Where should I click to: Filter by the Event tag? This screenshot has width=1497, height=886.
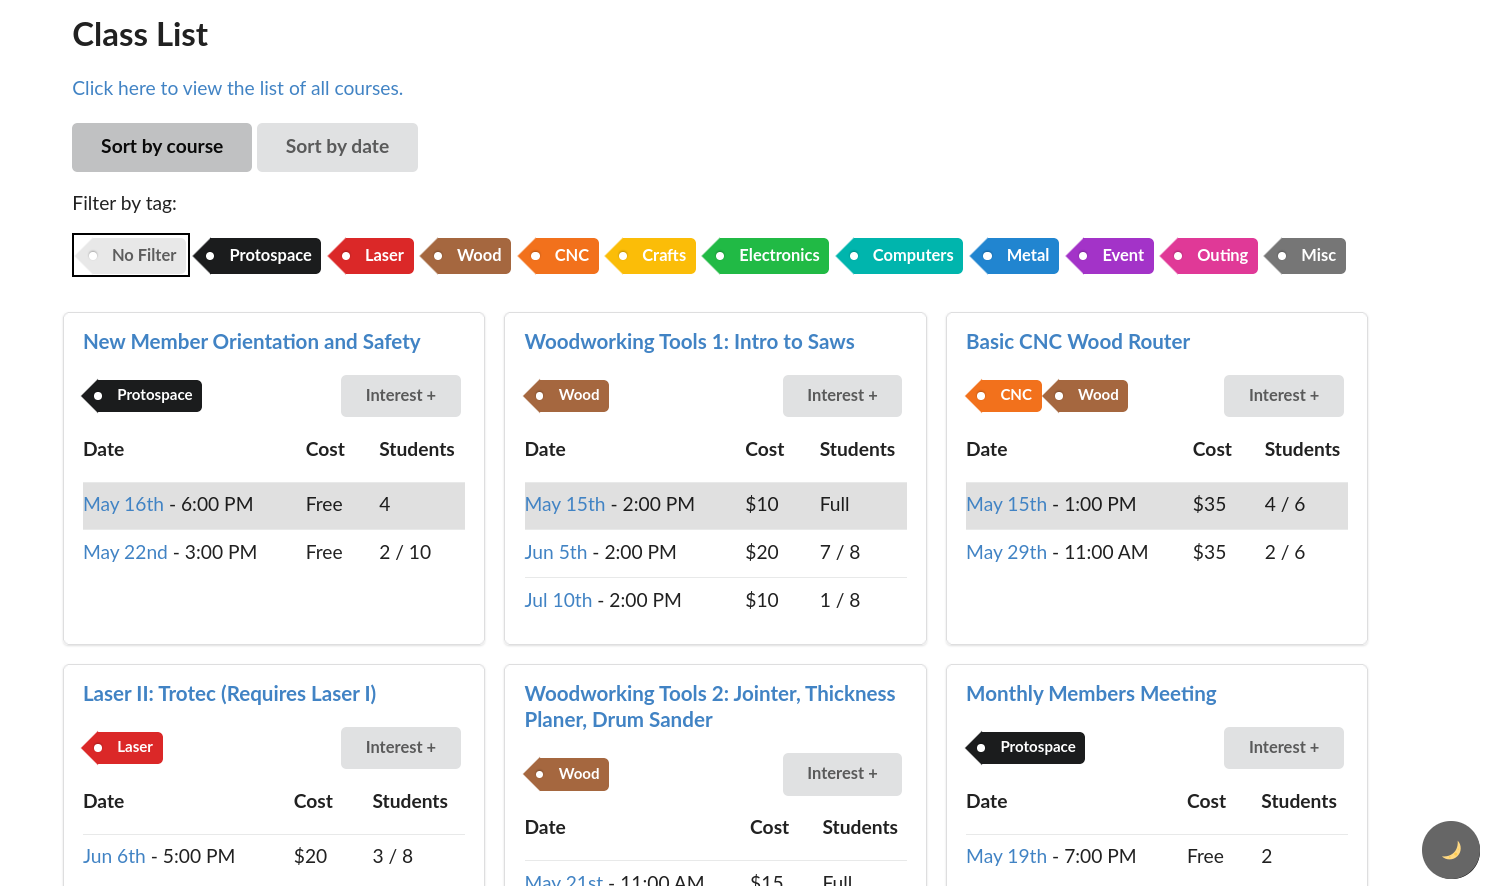1112,256
